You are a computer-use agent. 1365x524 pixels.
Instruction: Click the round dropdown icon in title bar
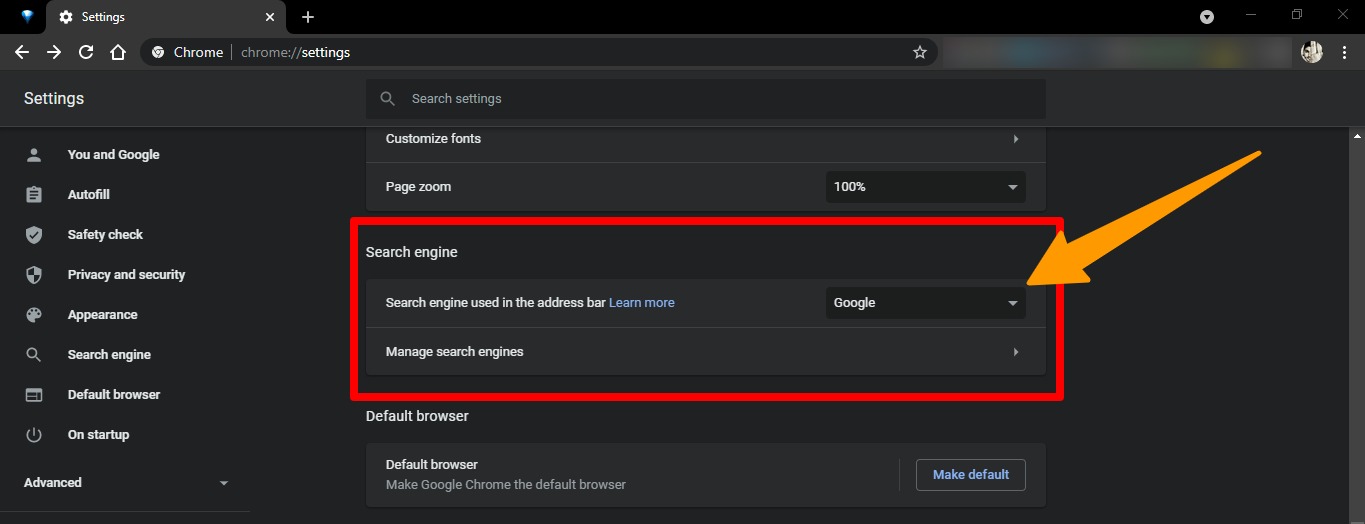[1207, 17]
